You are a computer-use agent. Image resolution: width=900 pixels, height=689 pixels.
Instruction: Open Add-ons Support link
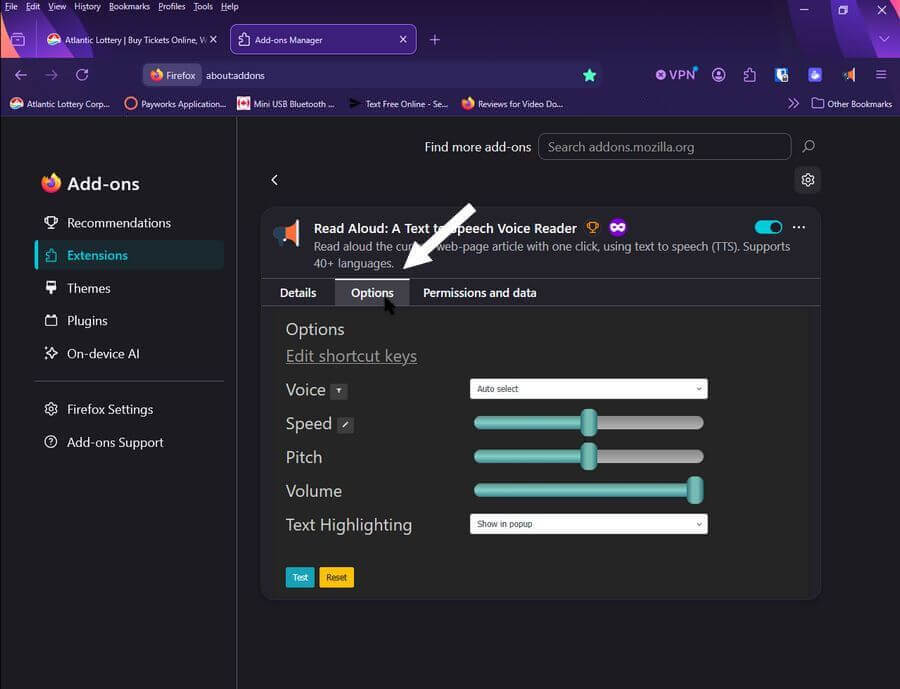tap(129, 442)
